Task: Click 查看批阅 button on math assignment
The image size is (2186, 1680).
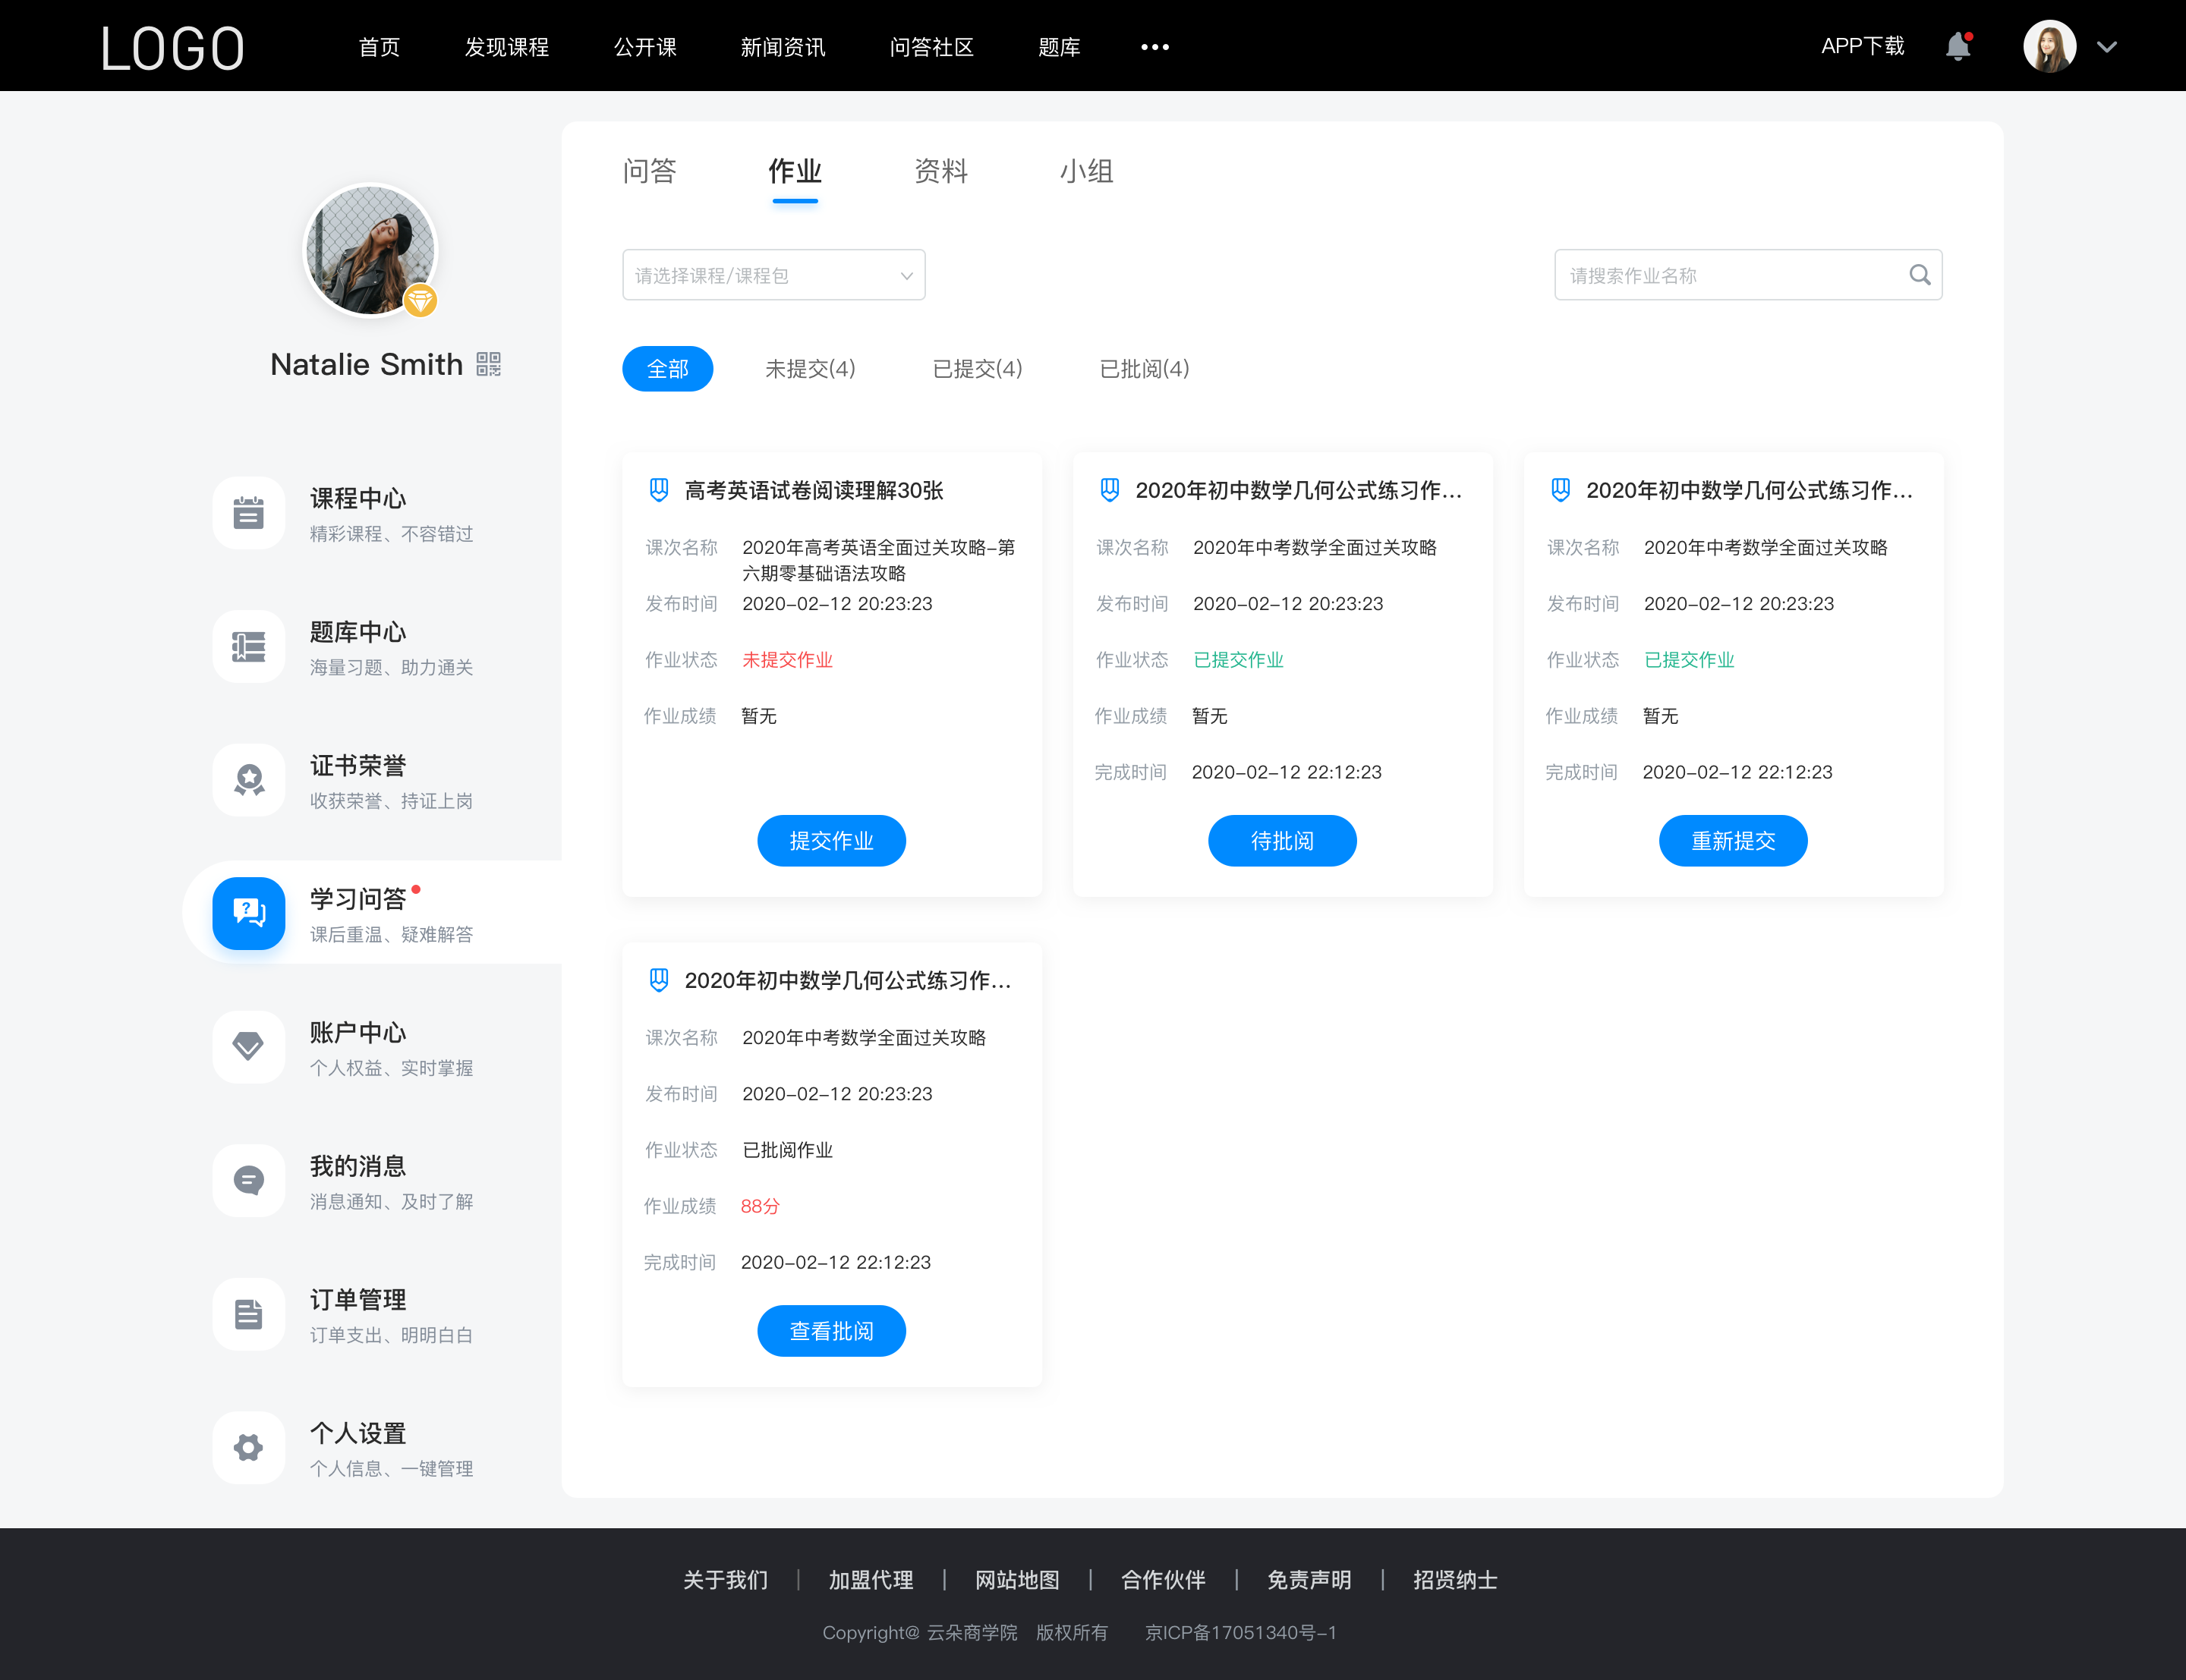Action: pyautogui.click(x=833, y=1331)
